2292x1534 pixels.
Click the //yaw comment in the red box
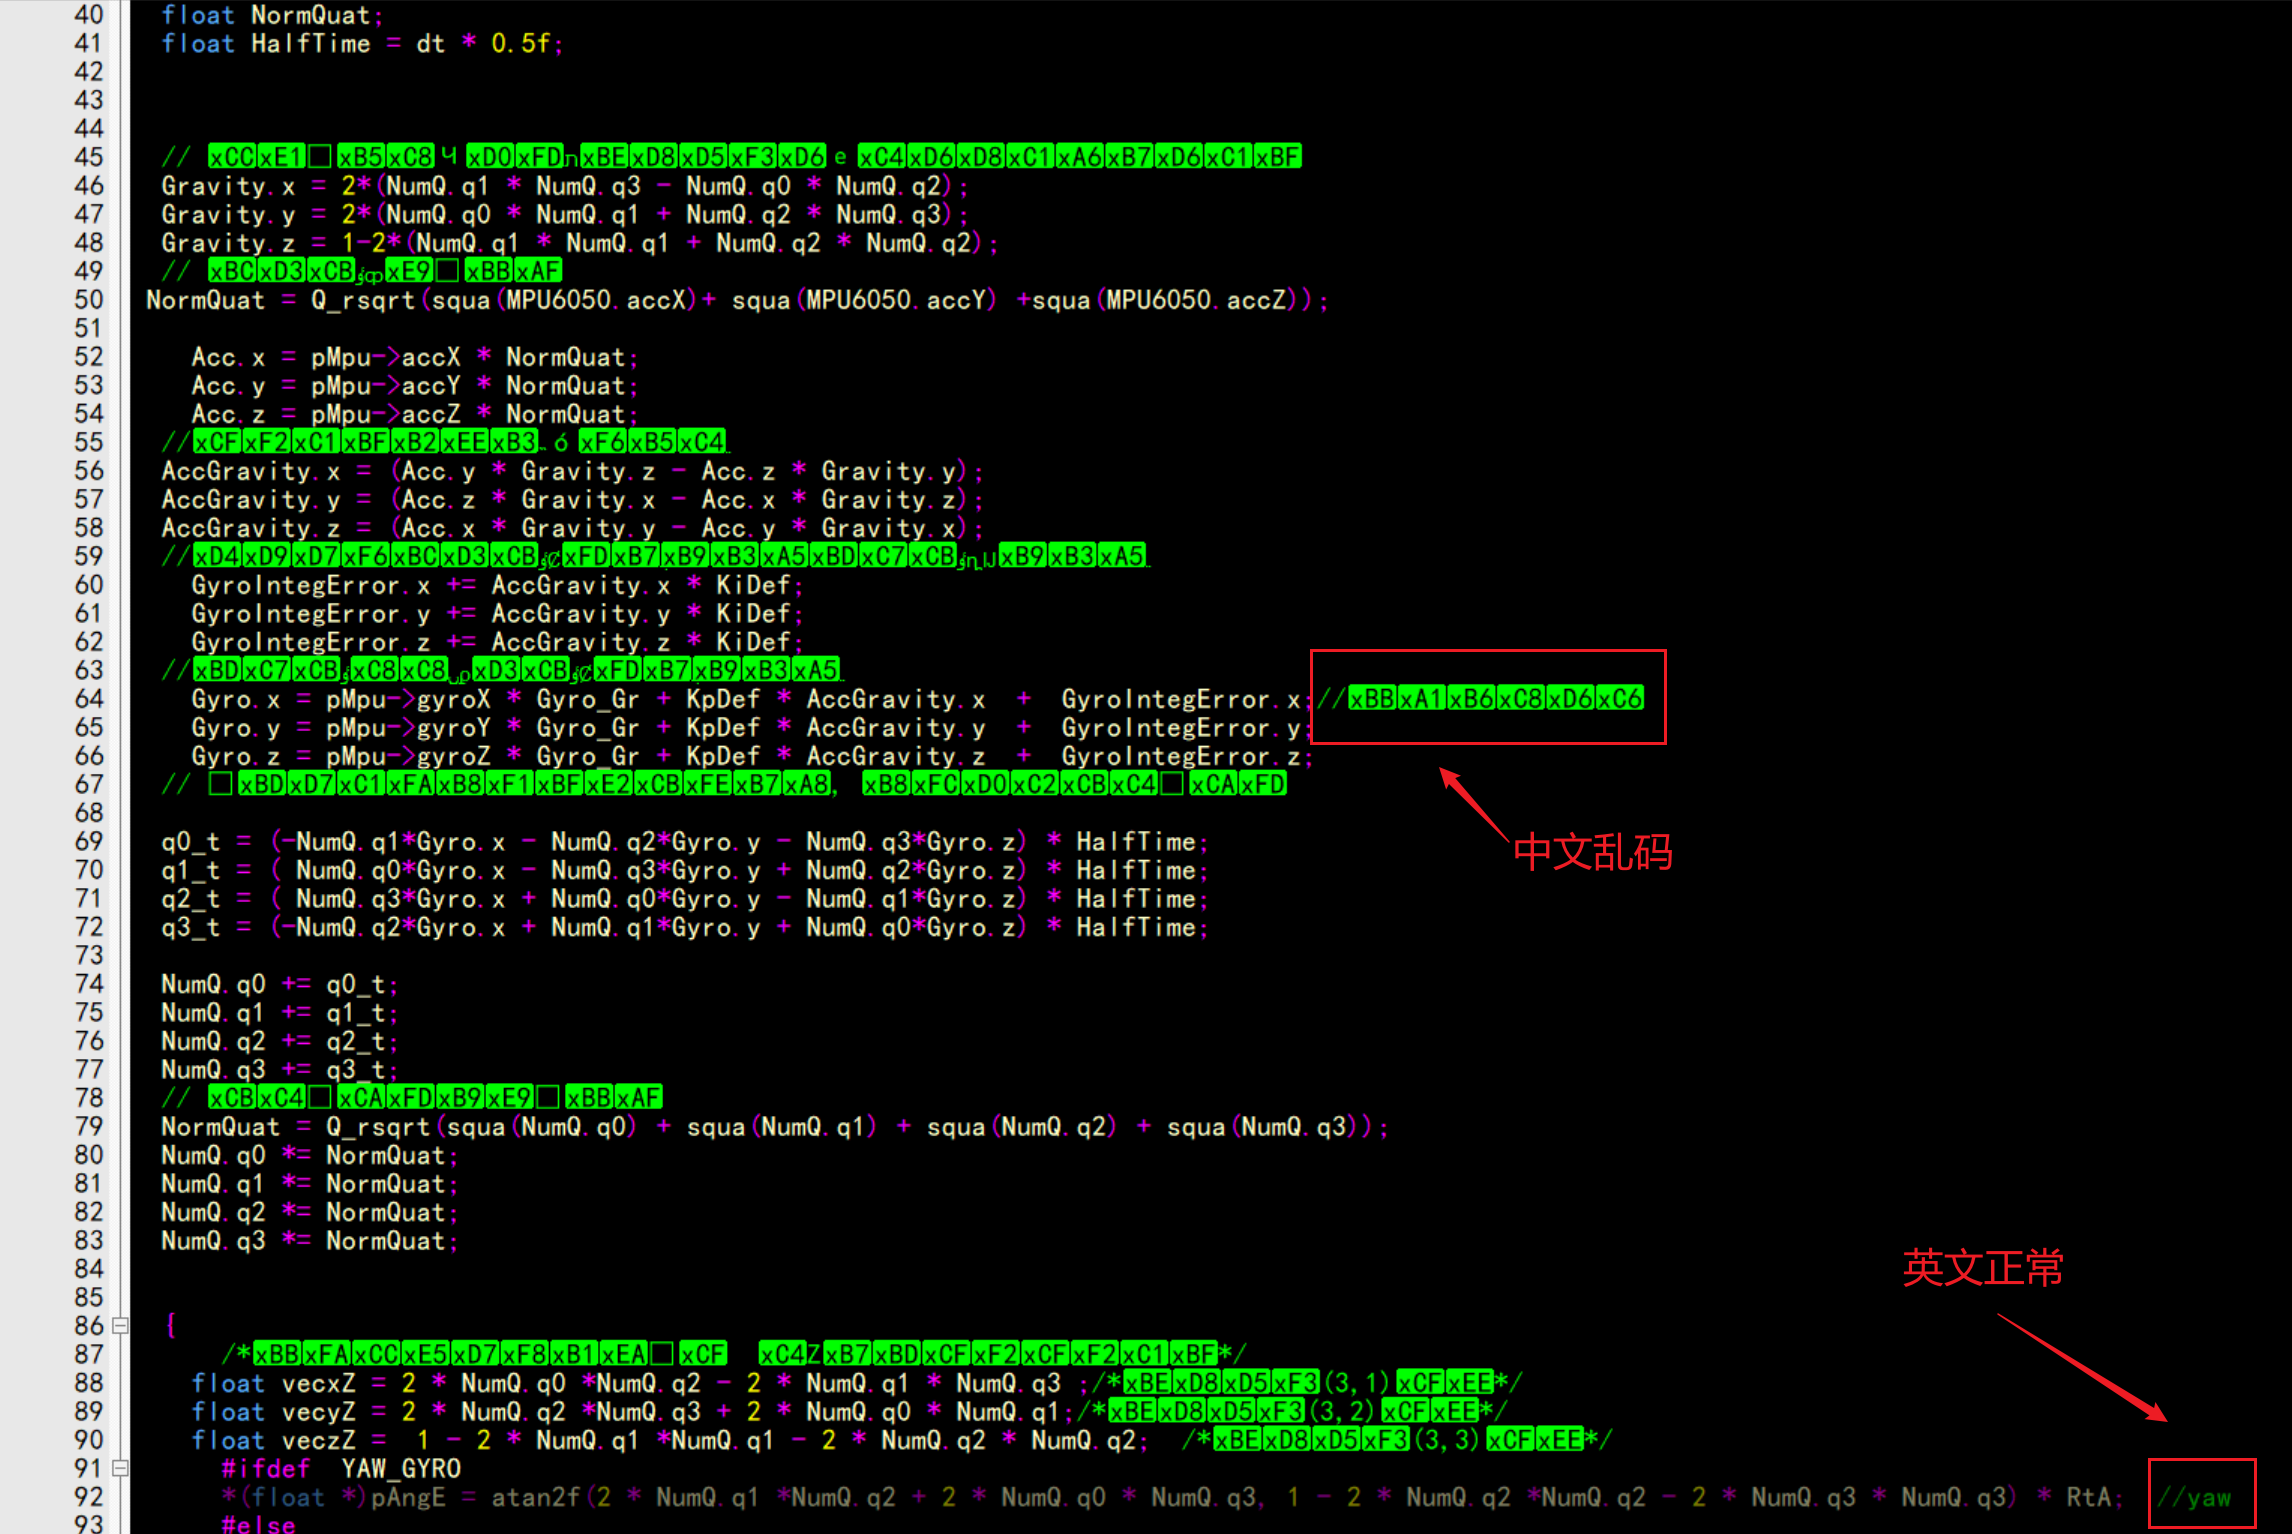tap(2195, 1497)
